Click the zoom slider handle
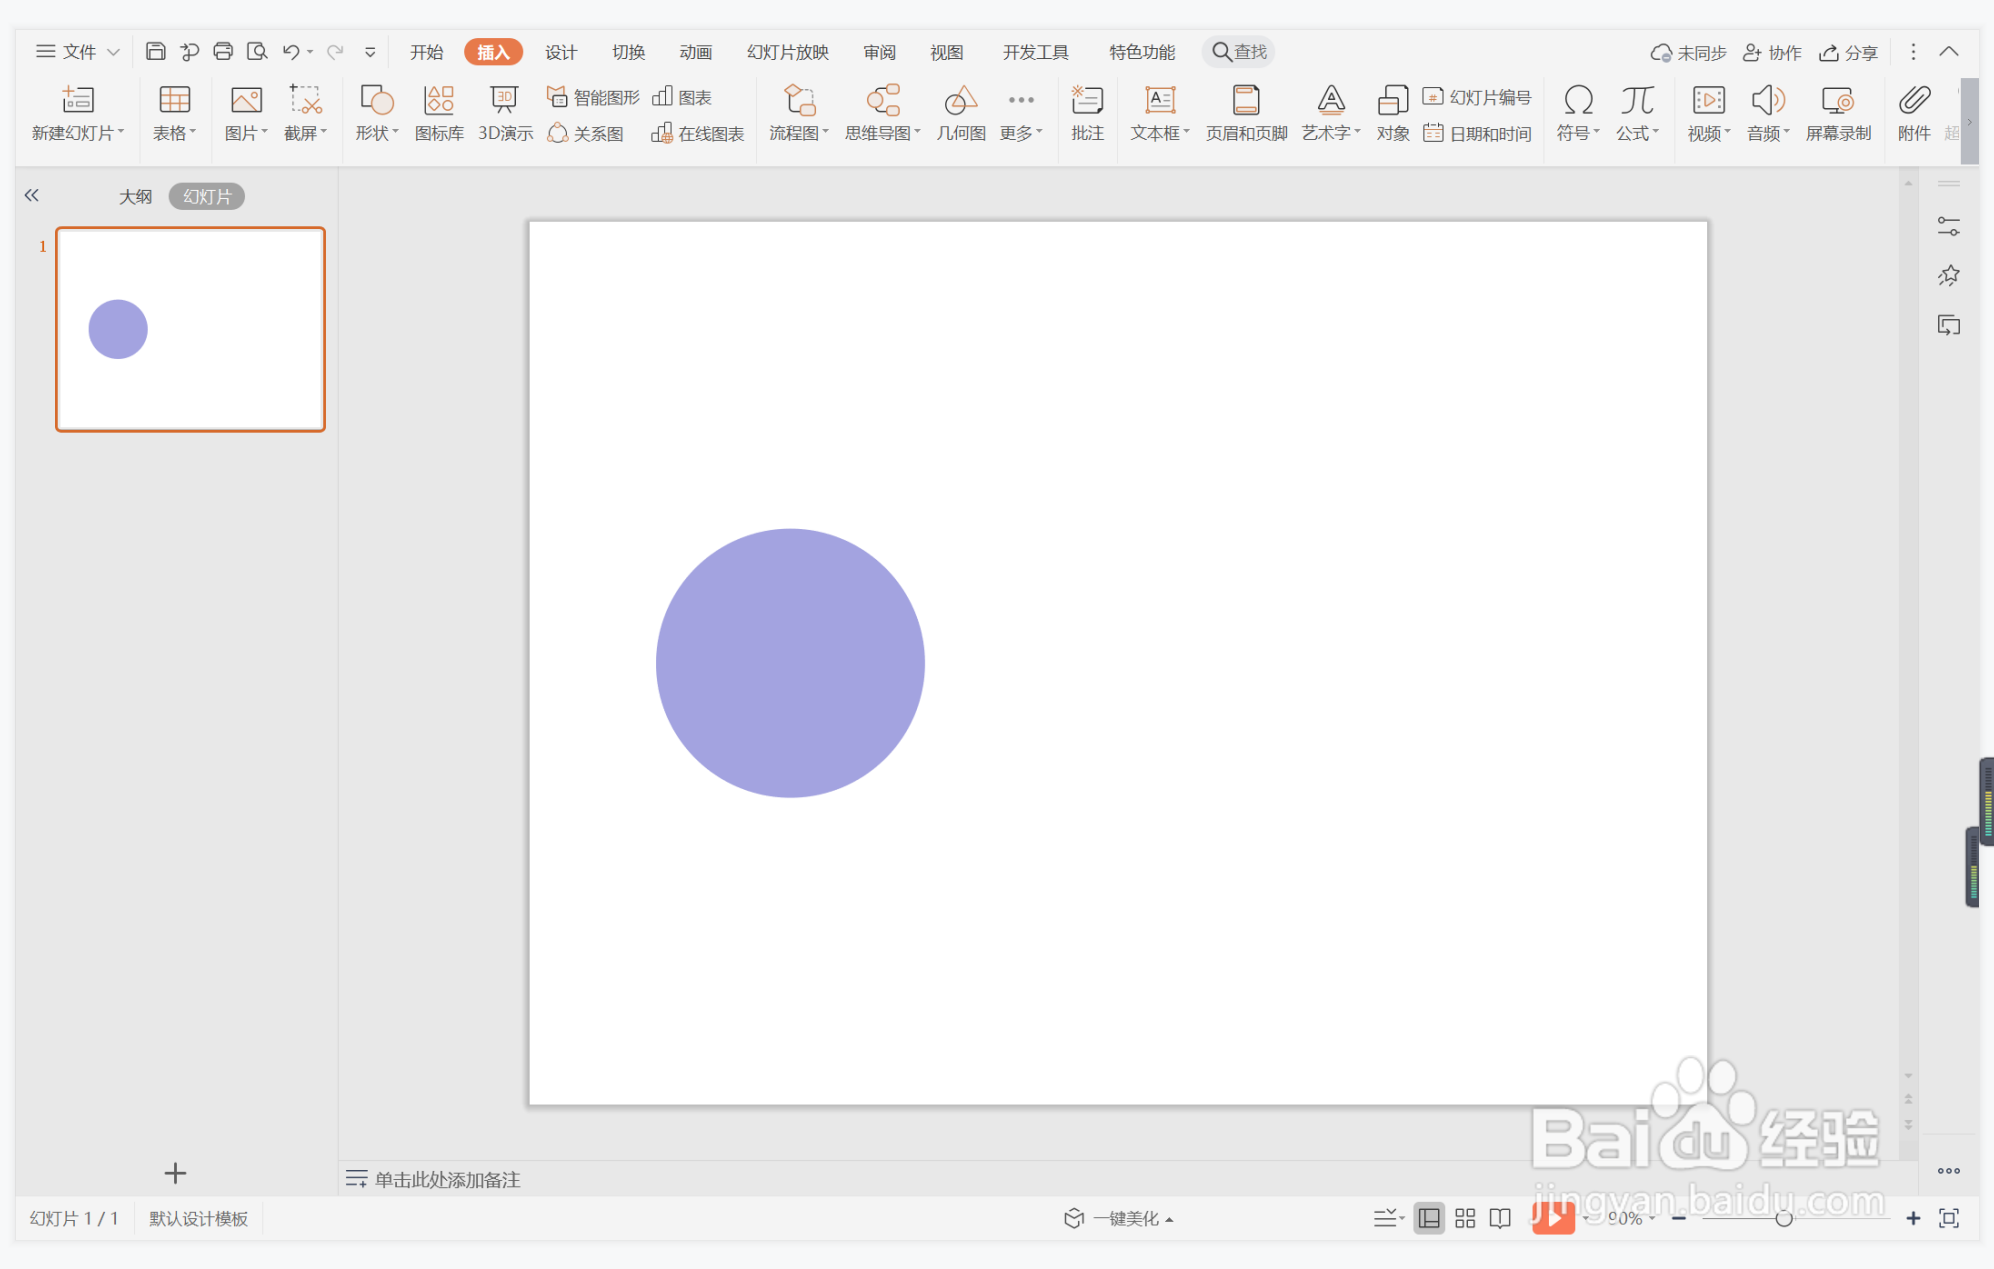Screen dimensions: 1994x1269 [x=1784, y=1218]
